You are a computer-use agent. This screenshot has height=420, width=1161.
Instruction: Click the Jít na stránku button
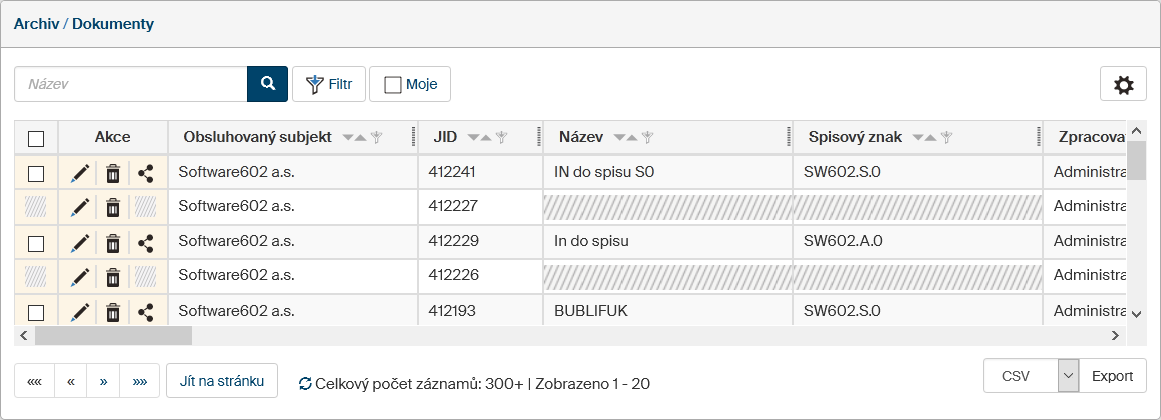(x=221, y=380)
